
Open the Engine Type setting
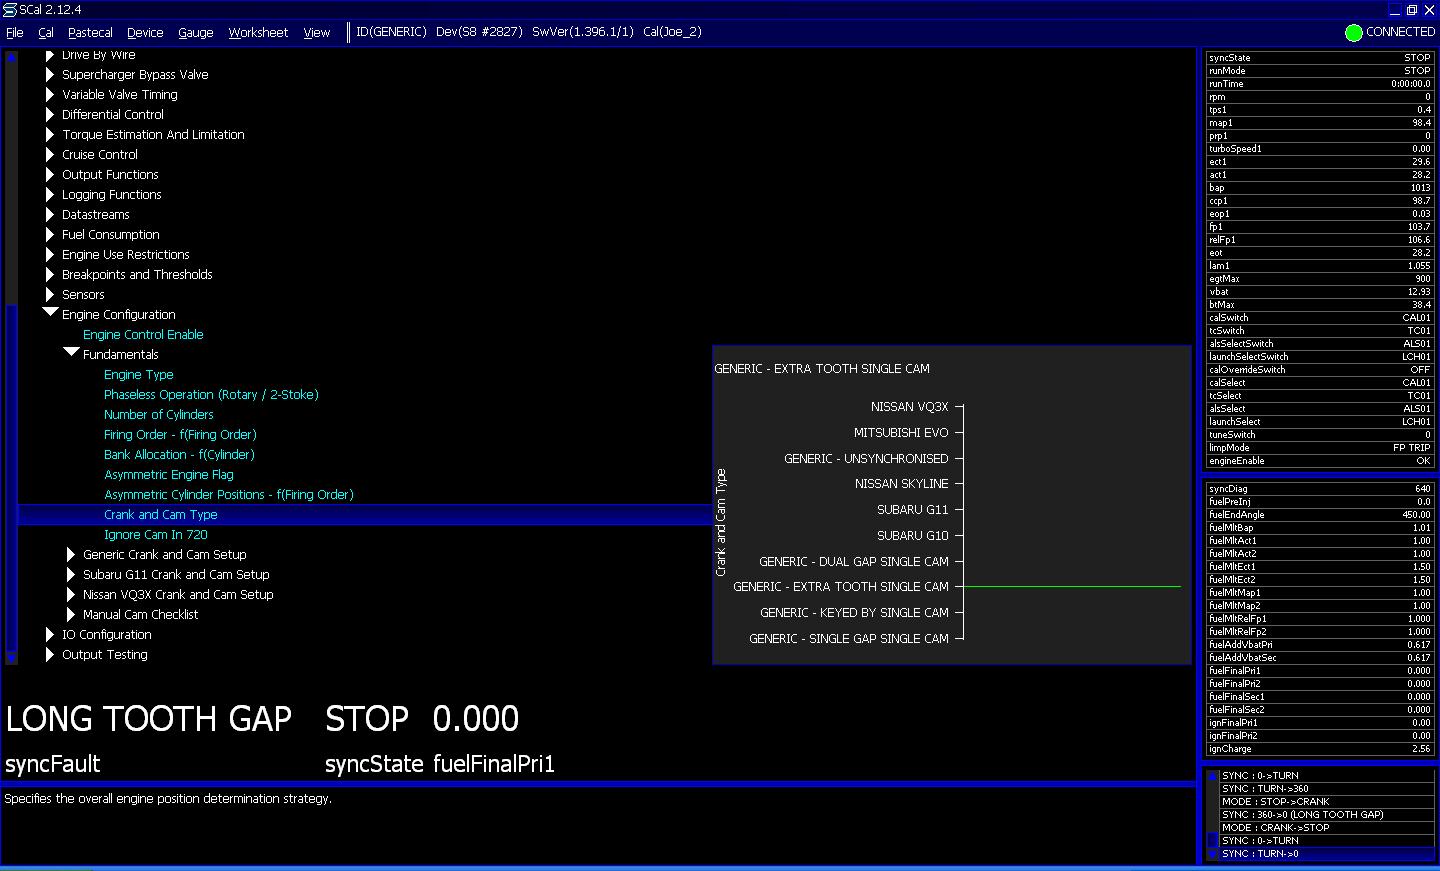[x=139, y=374]
